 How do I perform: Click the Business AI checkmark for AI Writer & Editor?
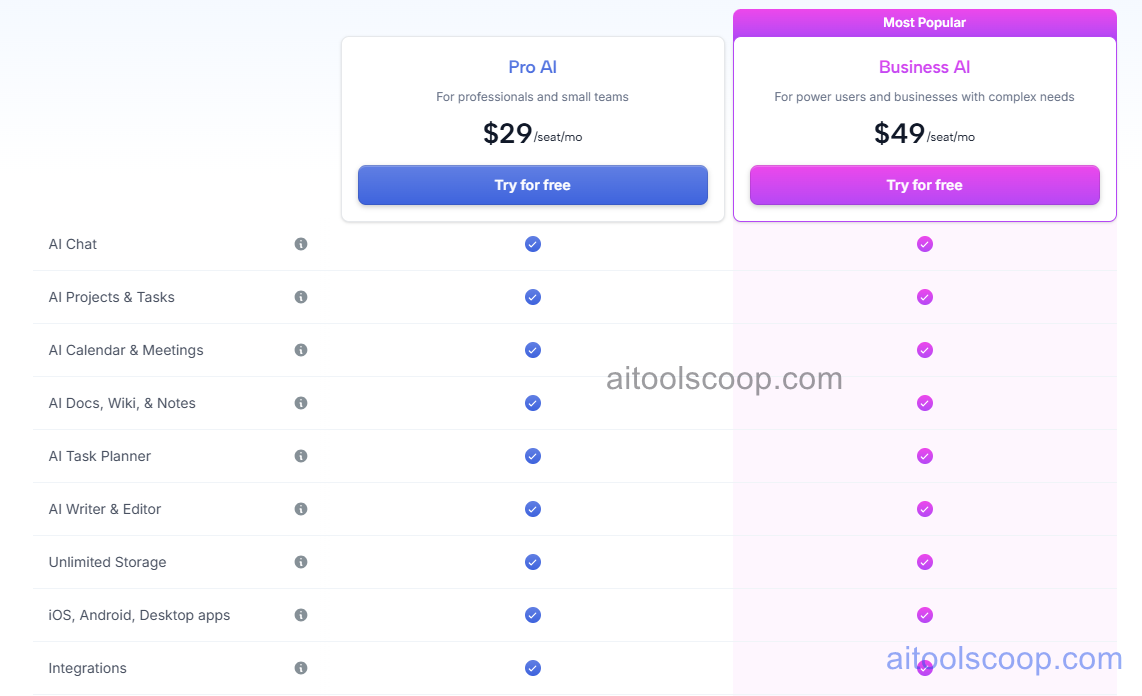(x=924, y=509)
